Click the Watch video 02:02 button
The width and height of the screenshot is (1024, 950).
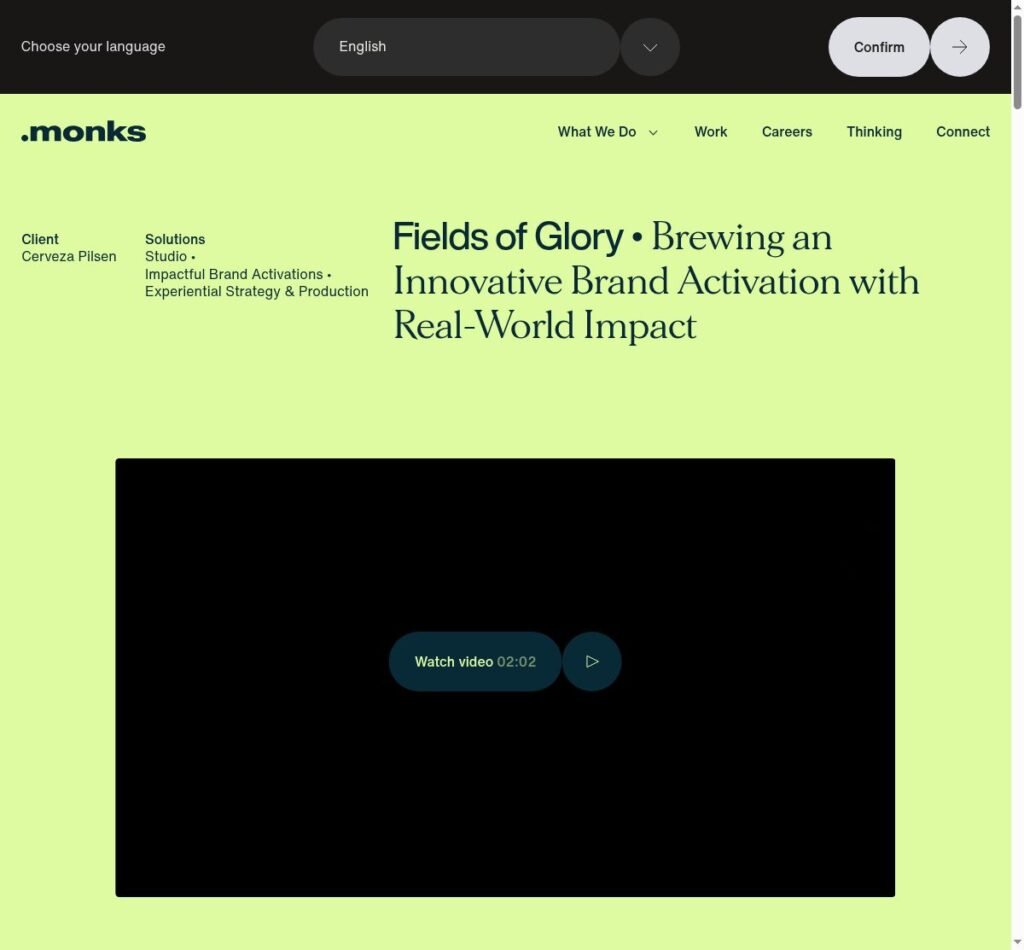pos(475,661)
